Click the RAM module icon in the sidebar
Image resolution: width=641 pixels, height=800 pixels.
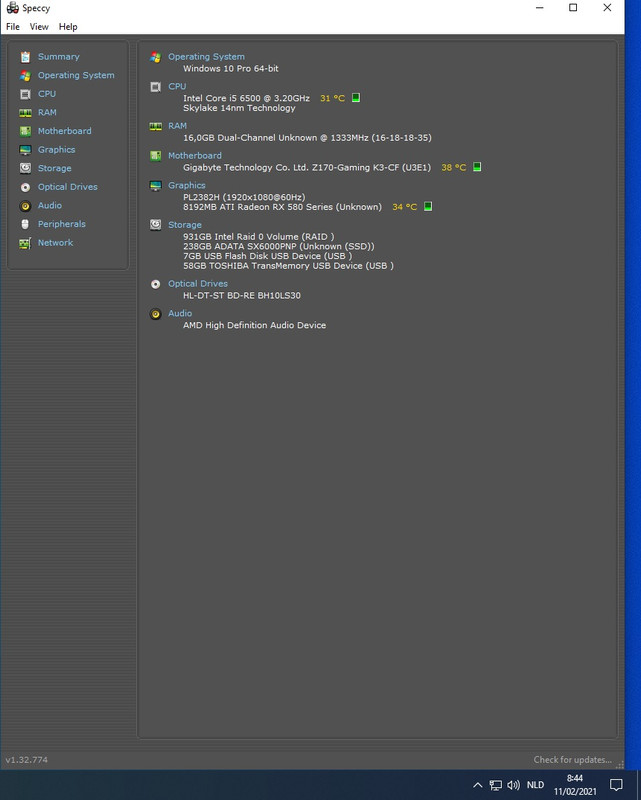point(25,113)
